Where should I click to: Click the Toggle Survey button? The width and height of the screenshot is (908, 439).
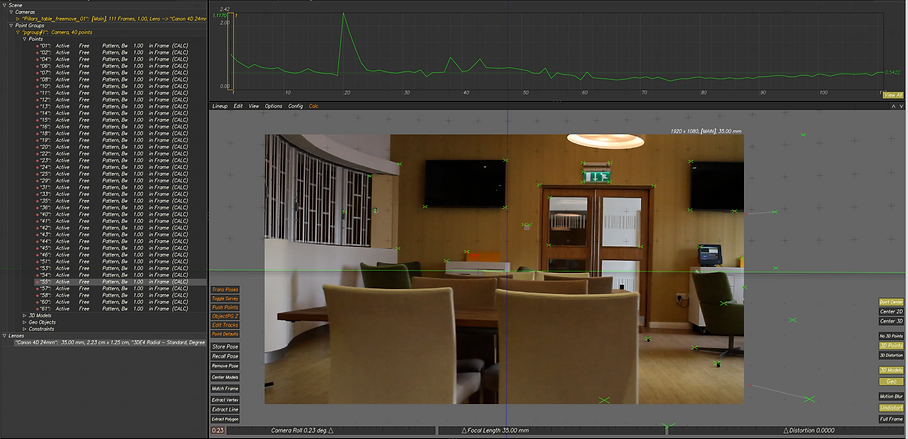click(x=225, y=298)
